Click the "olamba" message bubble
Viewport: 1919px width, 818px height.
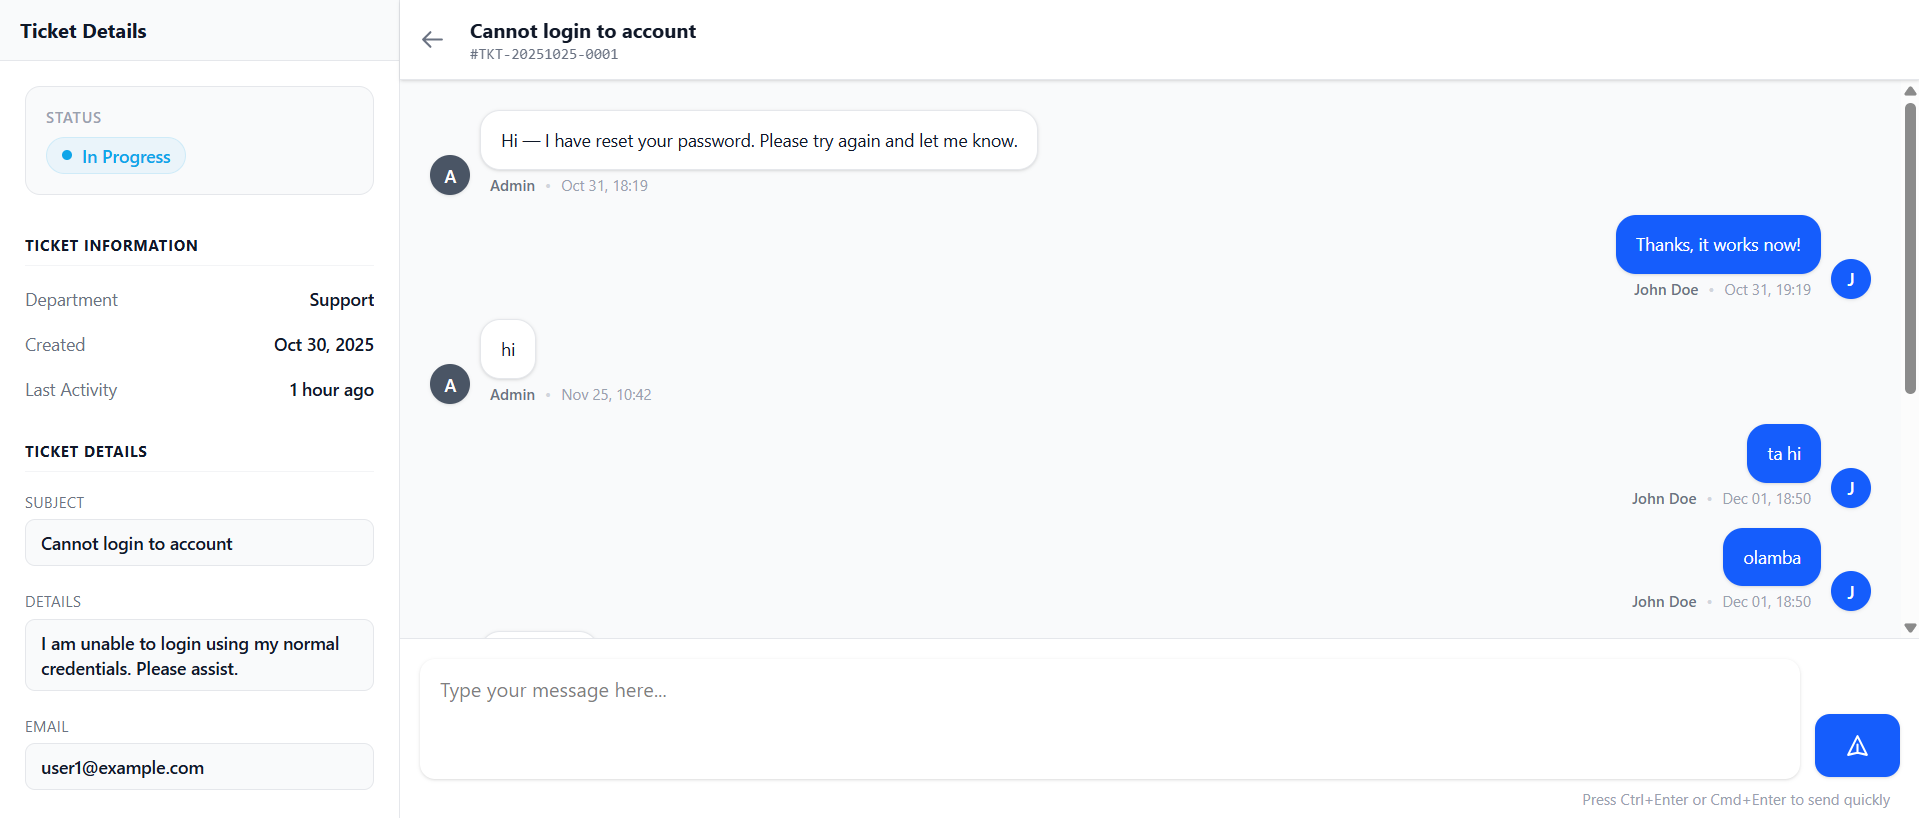click(1771, 558)
